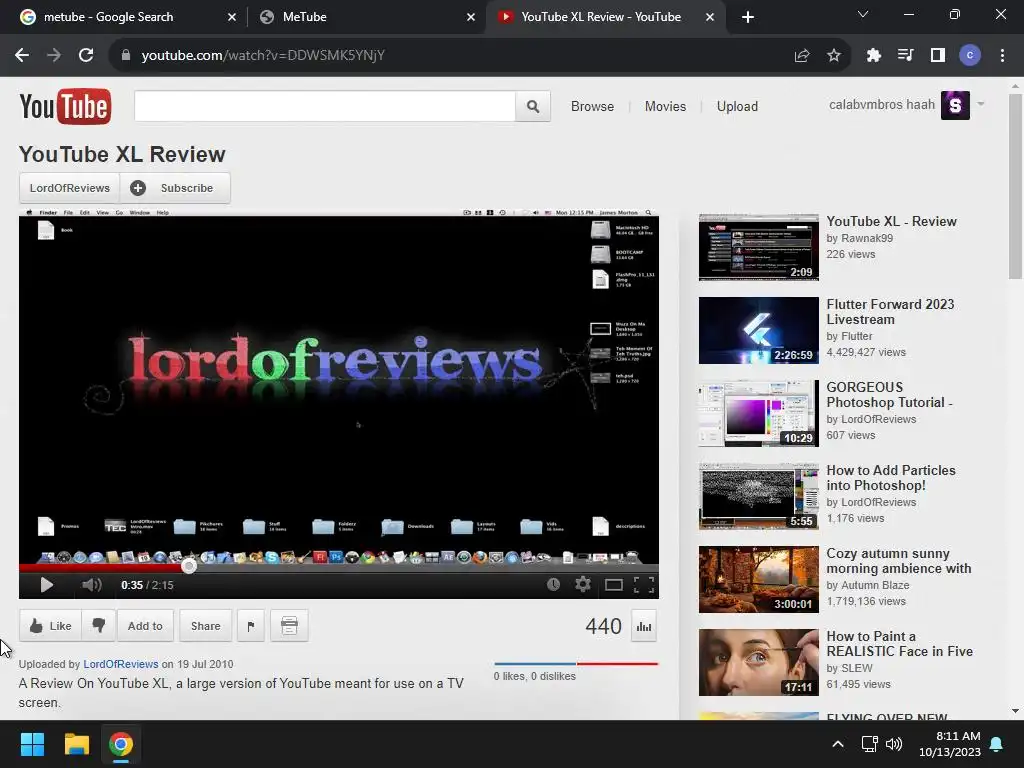Close the MeTube tab
The height and width of the screenshot is (768, 1024).
pos(471,17)
